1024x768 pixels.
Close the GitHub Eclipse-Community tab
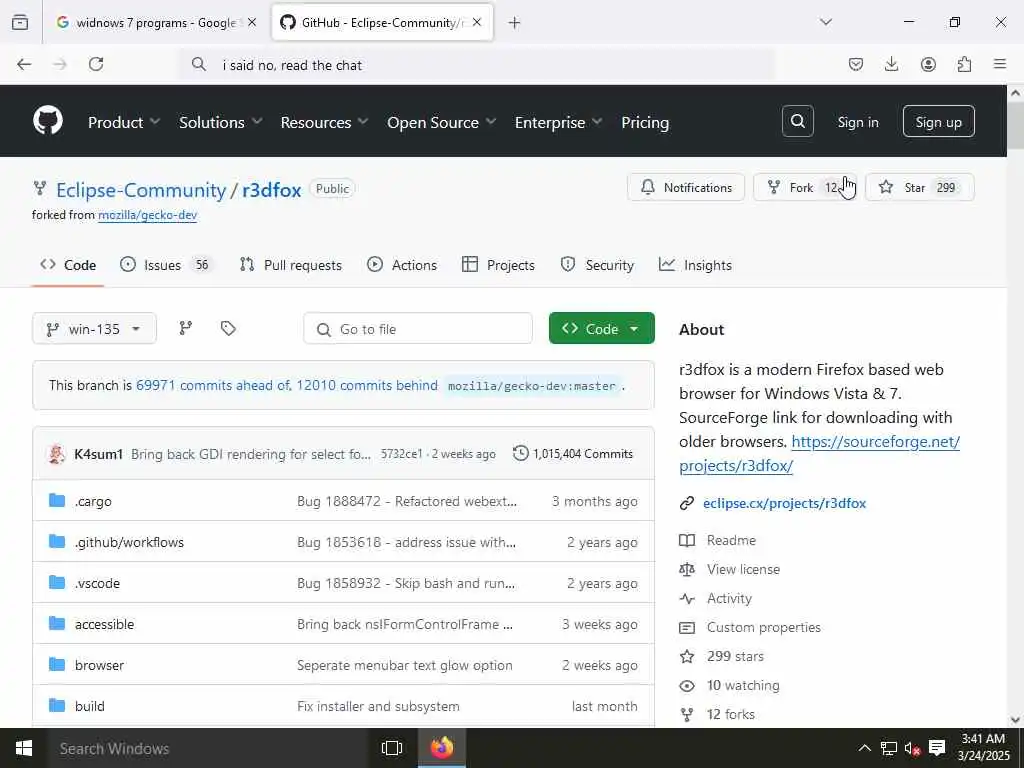[477, 22]
